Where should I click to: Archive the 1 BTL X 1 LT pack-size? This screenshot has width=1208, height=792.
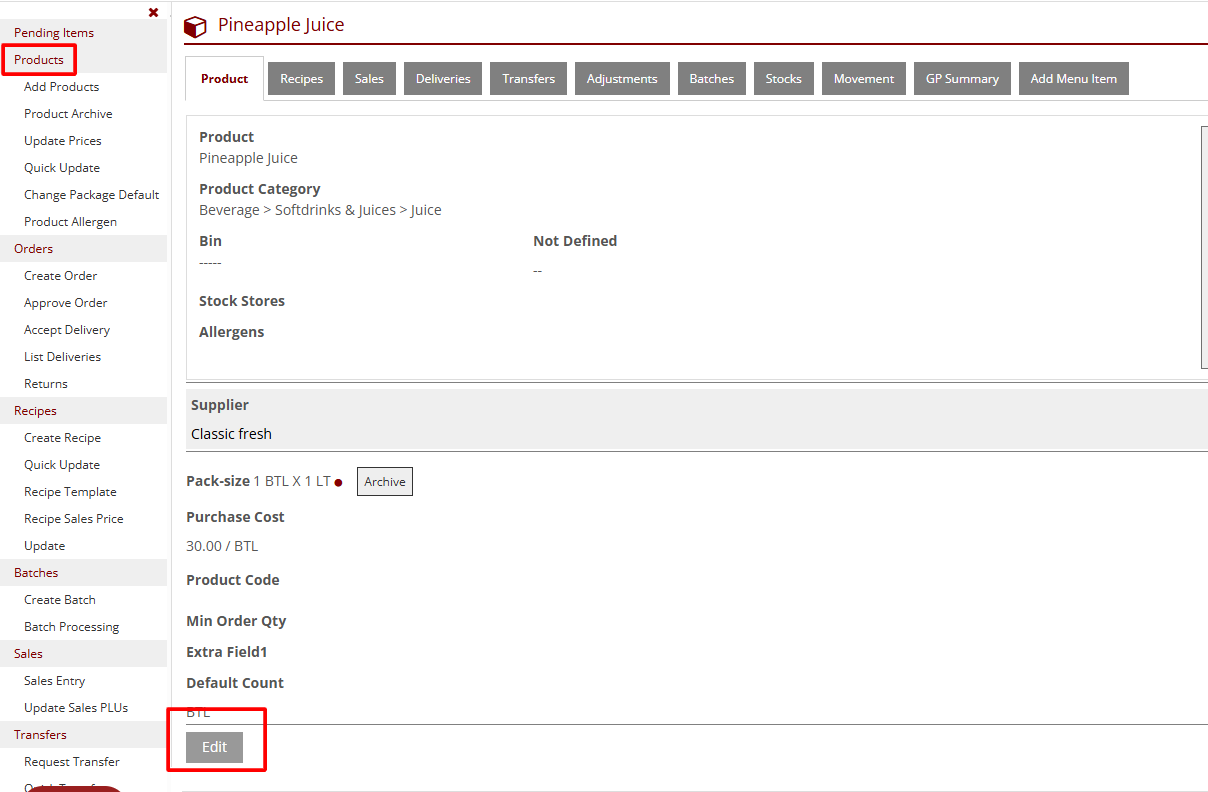[384, 482]
